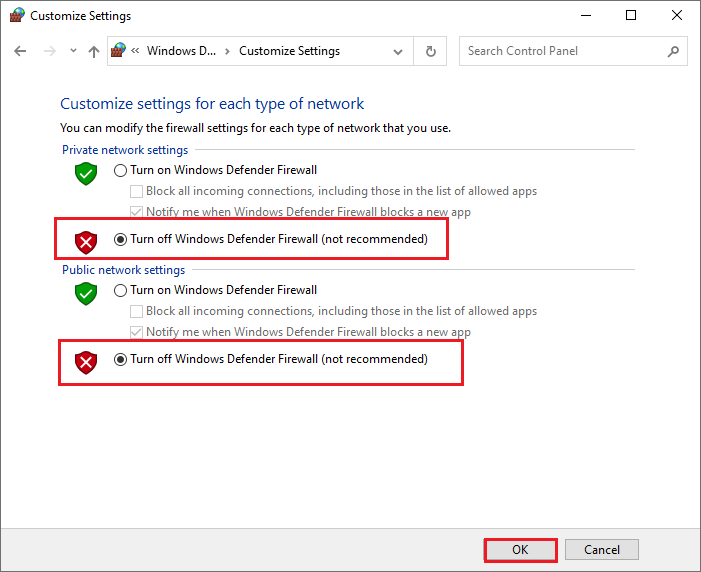Toggle Notify me checkbox under Public network

[x=136, y=332]
